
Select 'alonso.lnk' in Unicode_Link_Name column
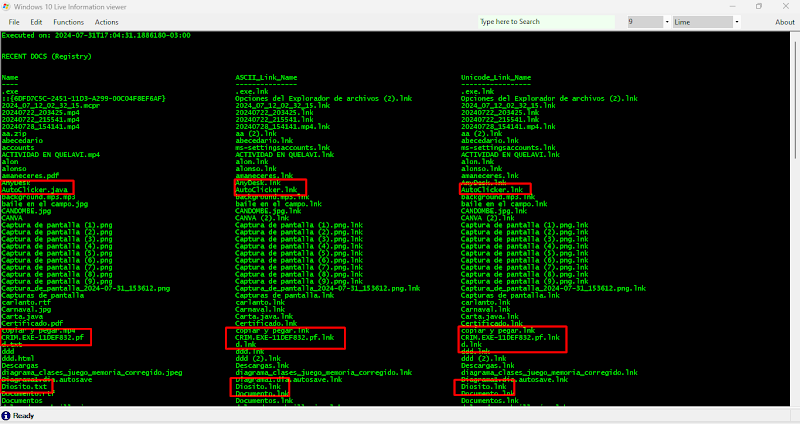pos(482,168)
